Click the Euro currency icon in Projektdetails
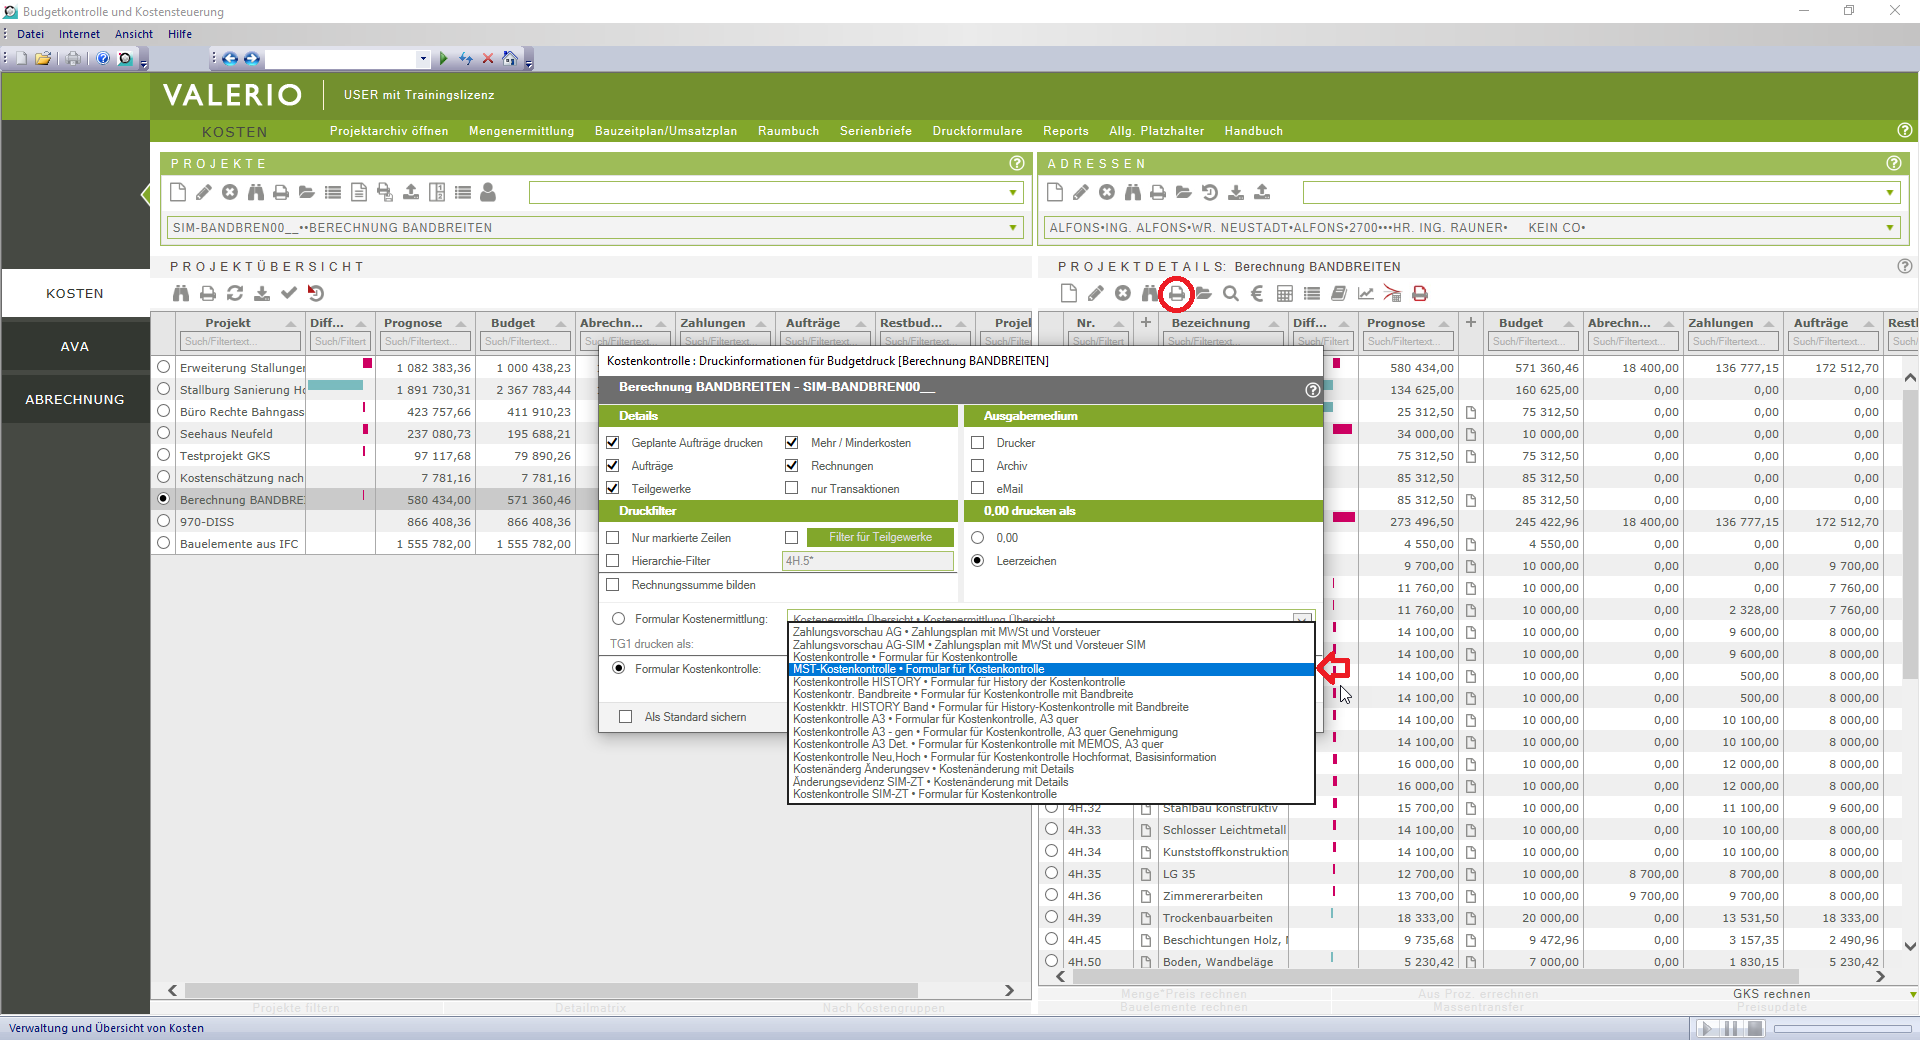Image resolution: width=1920 pixels, height=1040 pixels. click(1257, 294)
